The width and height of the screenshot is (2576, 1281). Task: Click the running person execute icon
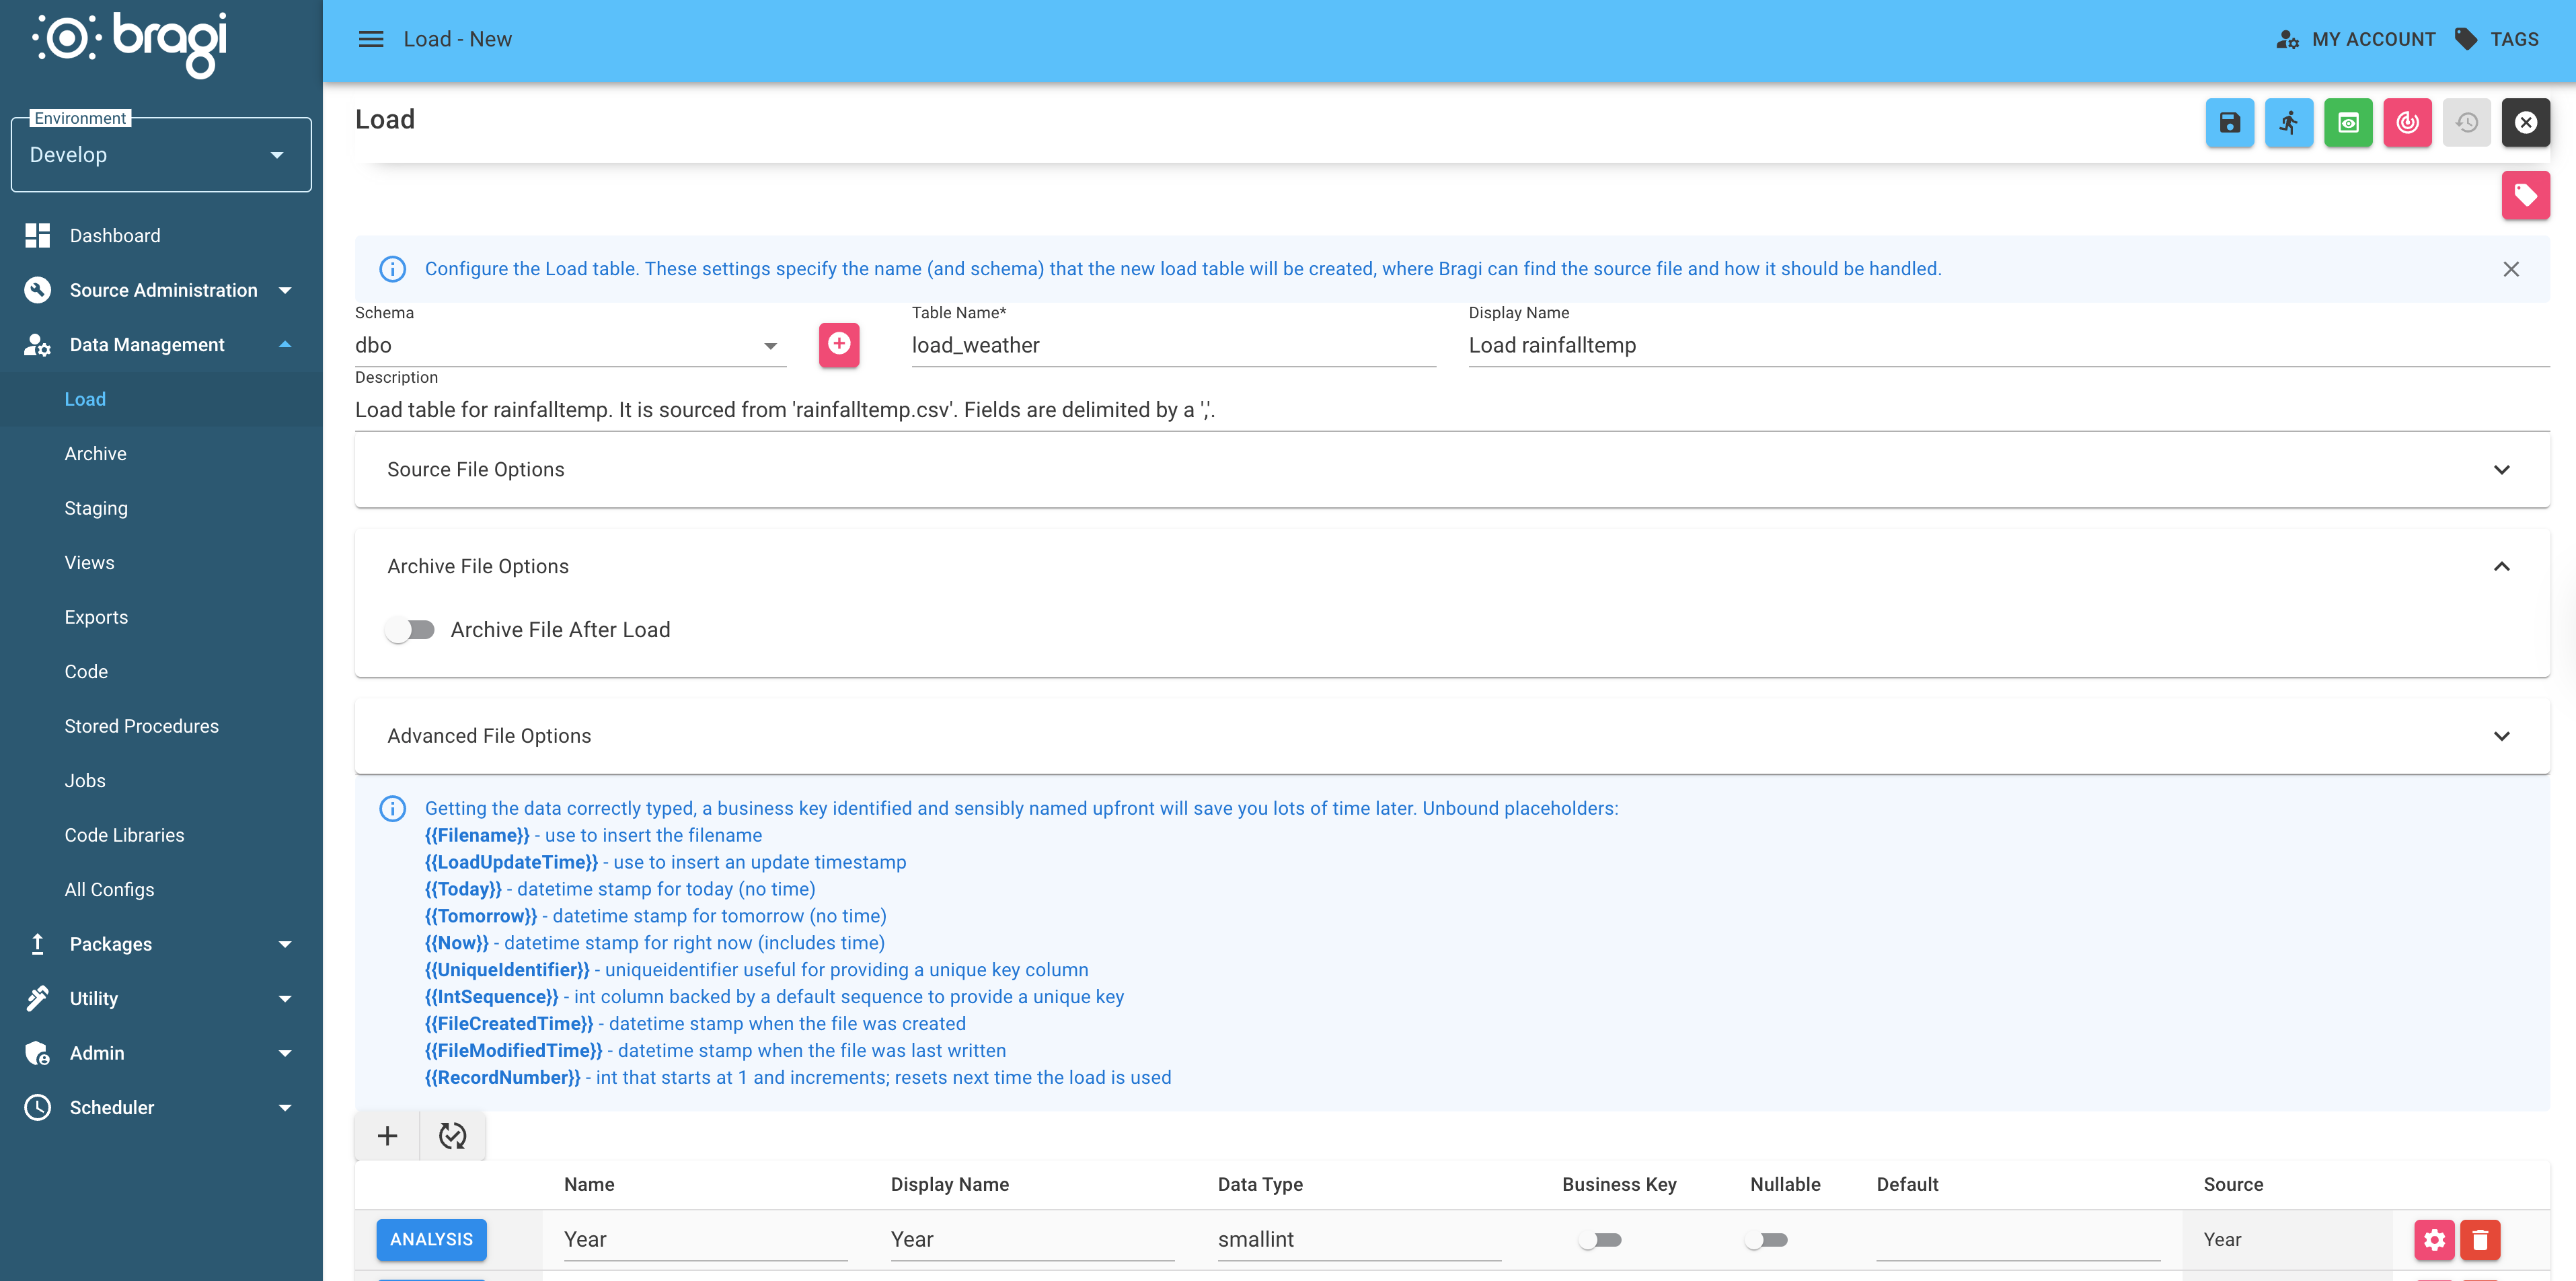2288,123
